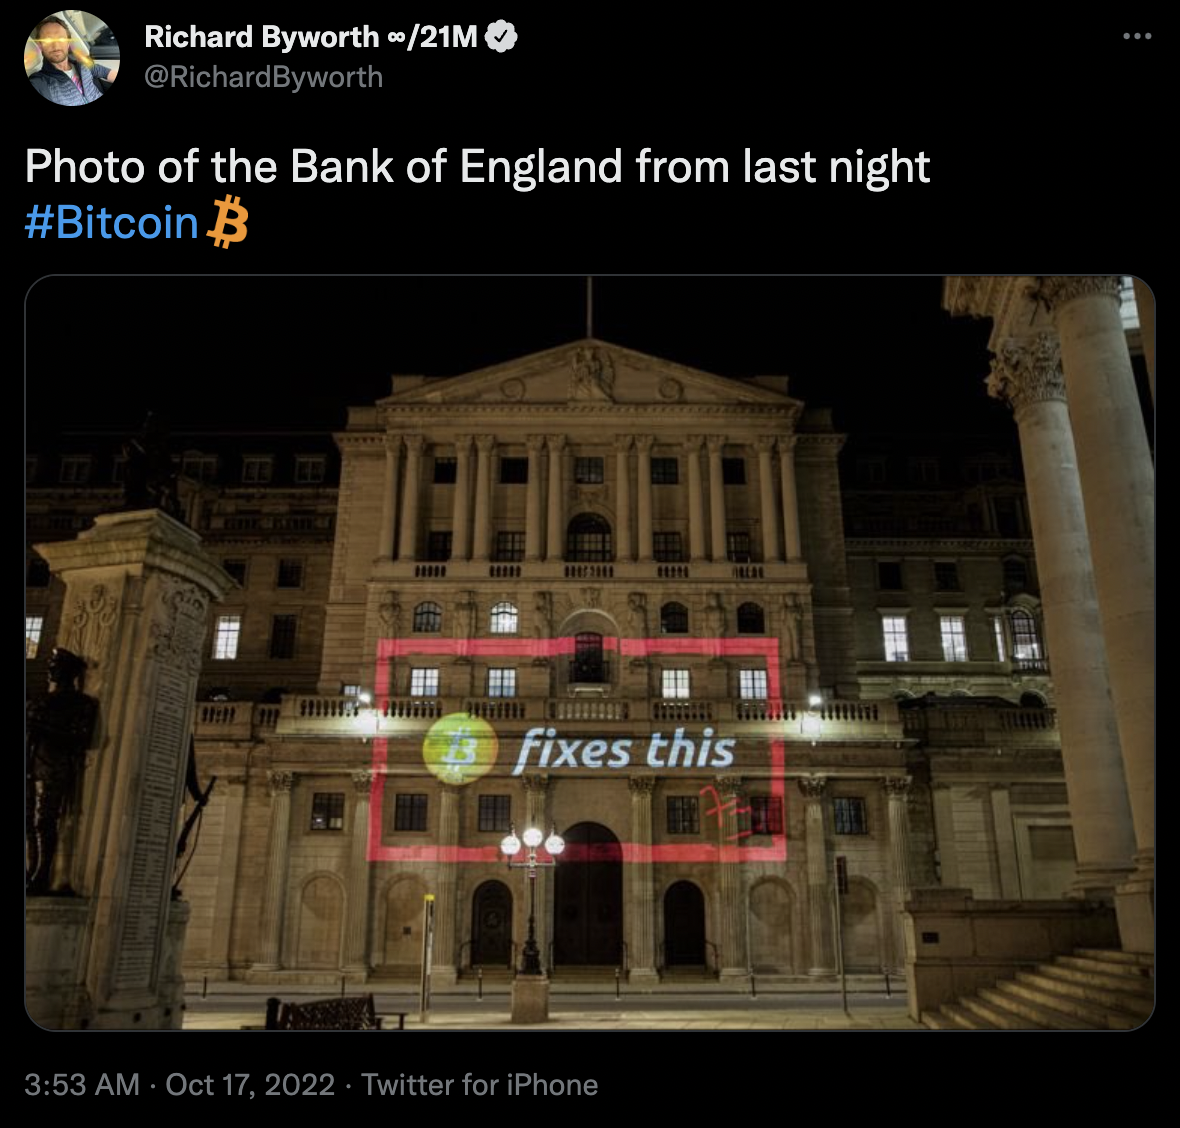Screen dimensions: 1180x1128
Task: Click the red scribble mark in projected frame
Action: coord(724,813)
